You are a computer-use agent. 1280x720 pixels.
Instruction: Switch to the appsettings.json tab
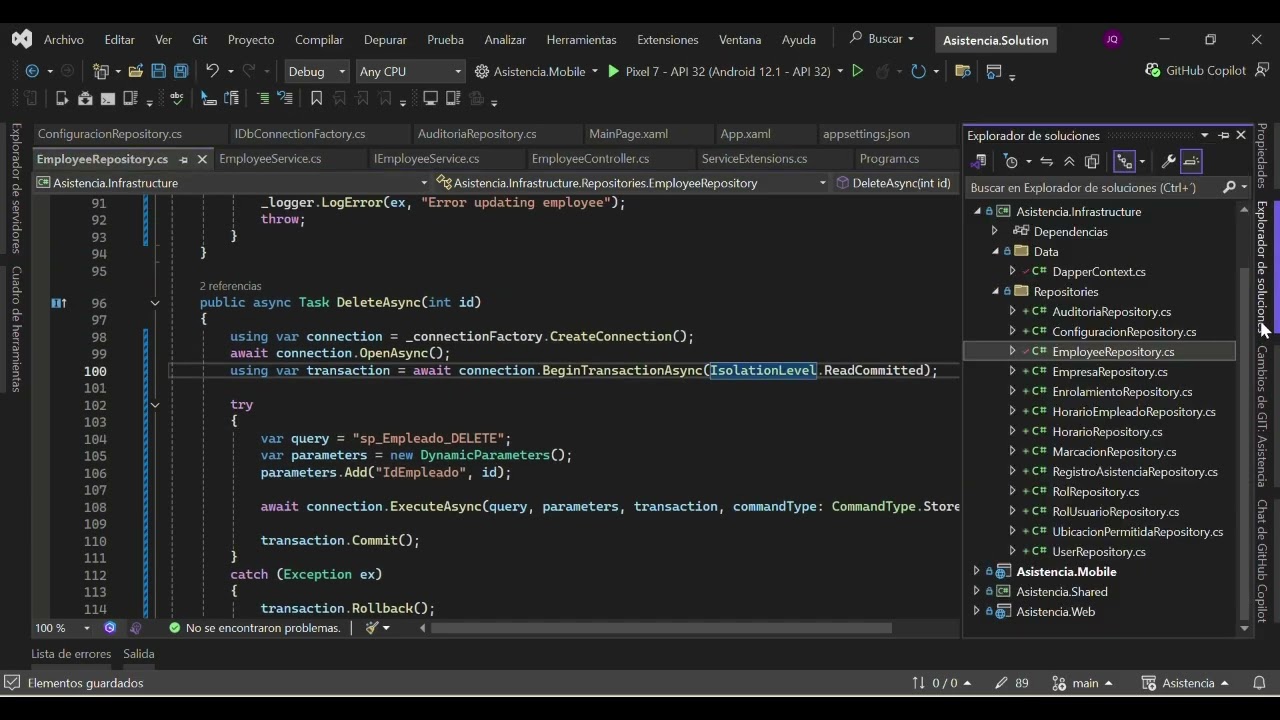pyautogui.click(x=866, y=134)
